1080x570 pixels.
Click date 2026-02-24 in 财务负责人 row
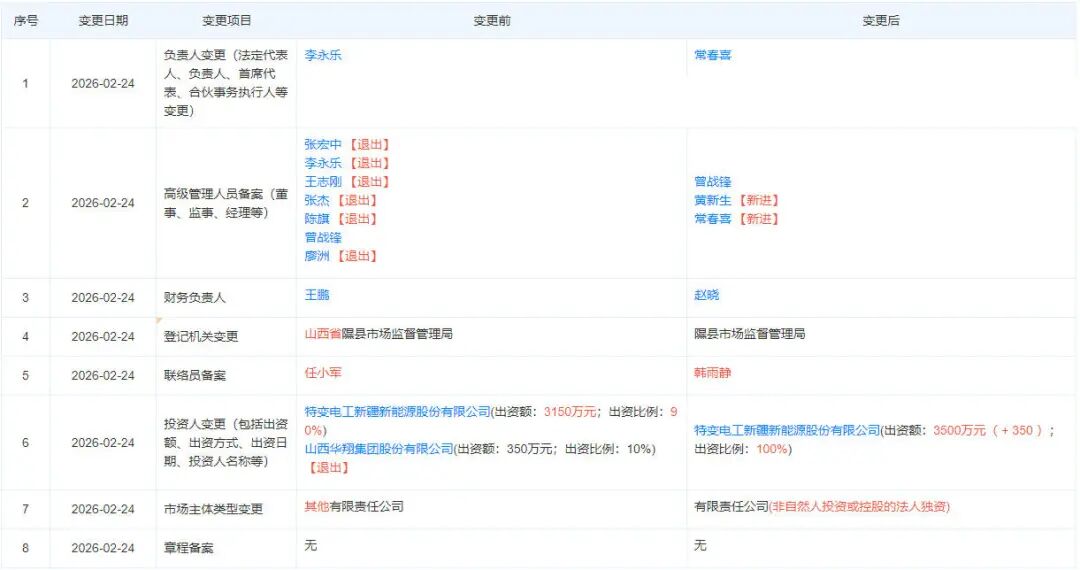coord(103,298)
